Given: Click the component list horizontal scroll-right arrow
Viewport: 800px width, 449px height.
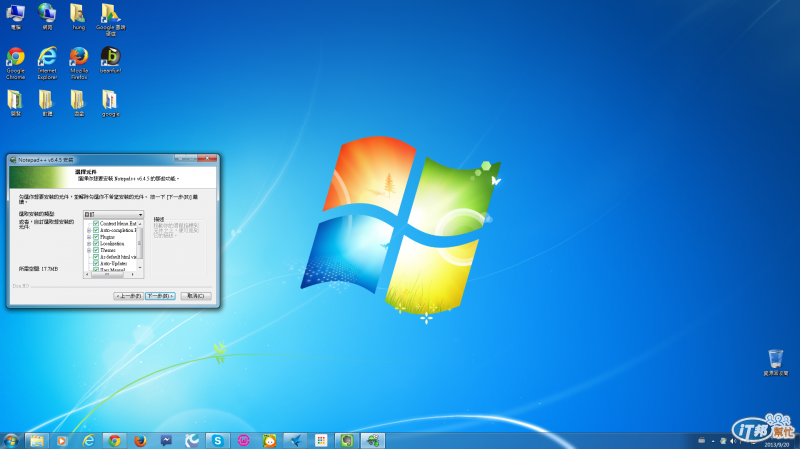Looking at the screenshot, I should tap(133, 275).
